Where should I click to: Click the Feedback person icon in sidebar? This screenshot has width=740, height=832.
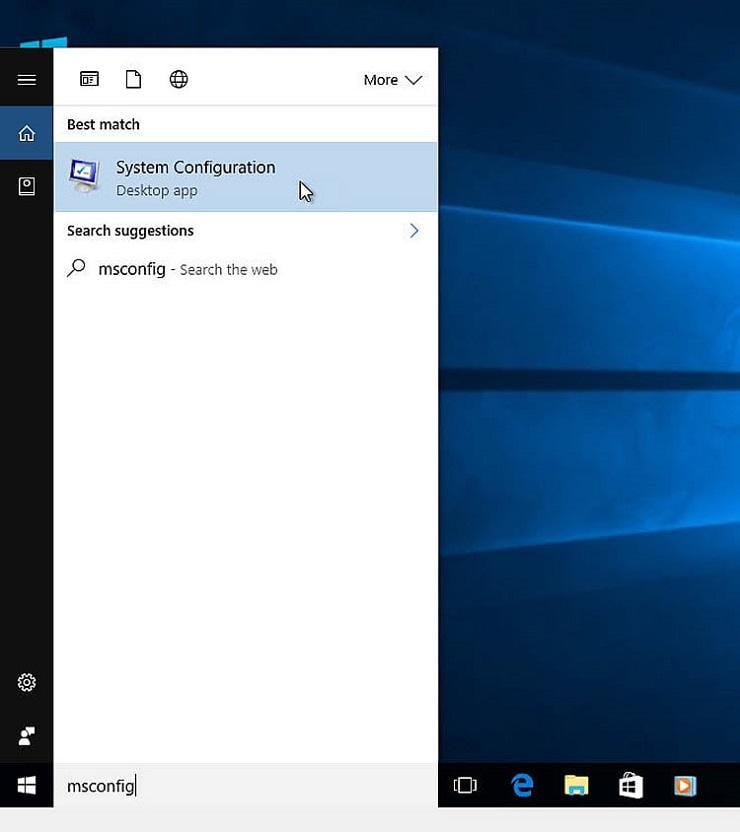(27, 736)
